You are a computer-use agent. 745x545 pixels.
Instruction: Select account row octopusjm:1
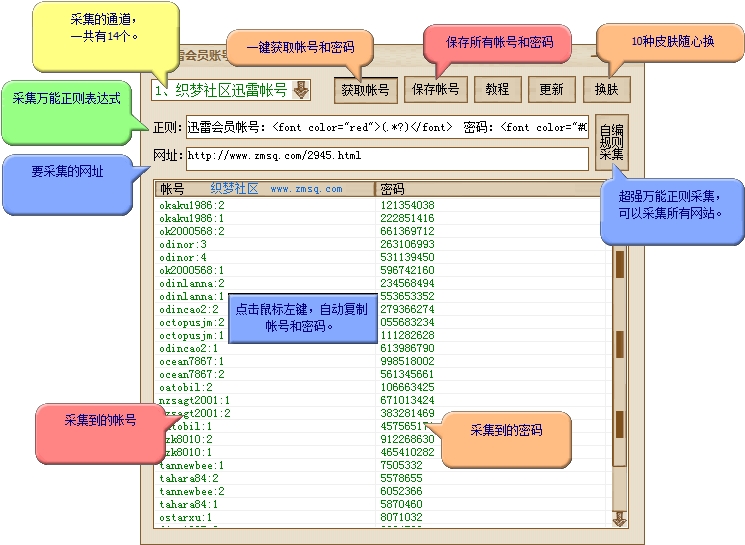pyautogui.click(x=192, y=335)
